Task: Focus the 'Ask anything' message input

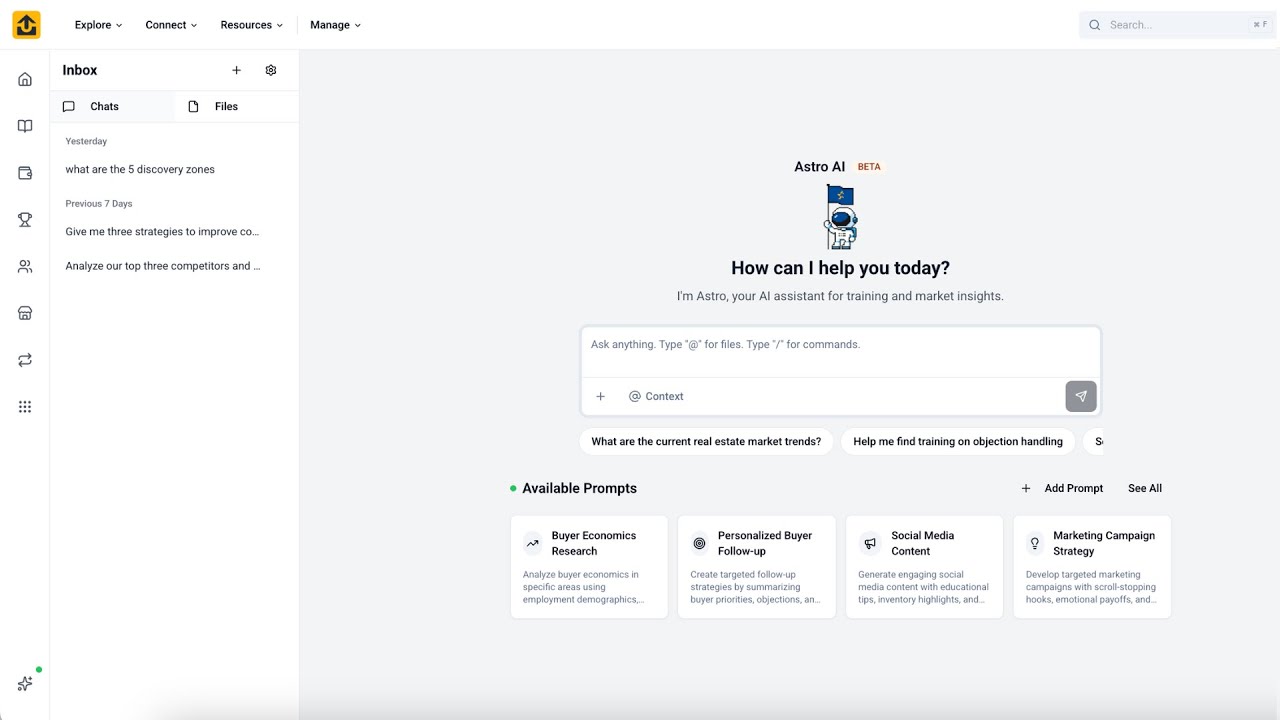Action: click(840, 352)
